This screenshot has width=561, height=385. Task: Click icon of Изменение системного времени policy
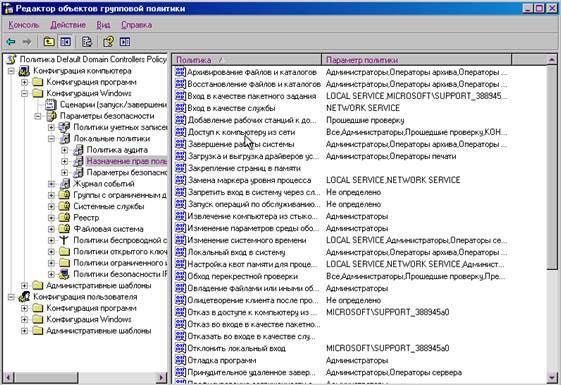[x=180, y=240]
